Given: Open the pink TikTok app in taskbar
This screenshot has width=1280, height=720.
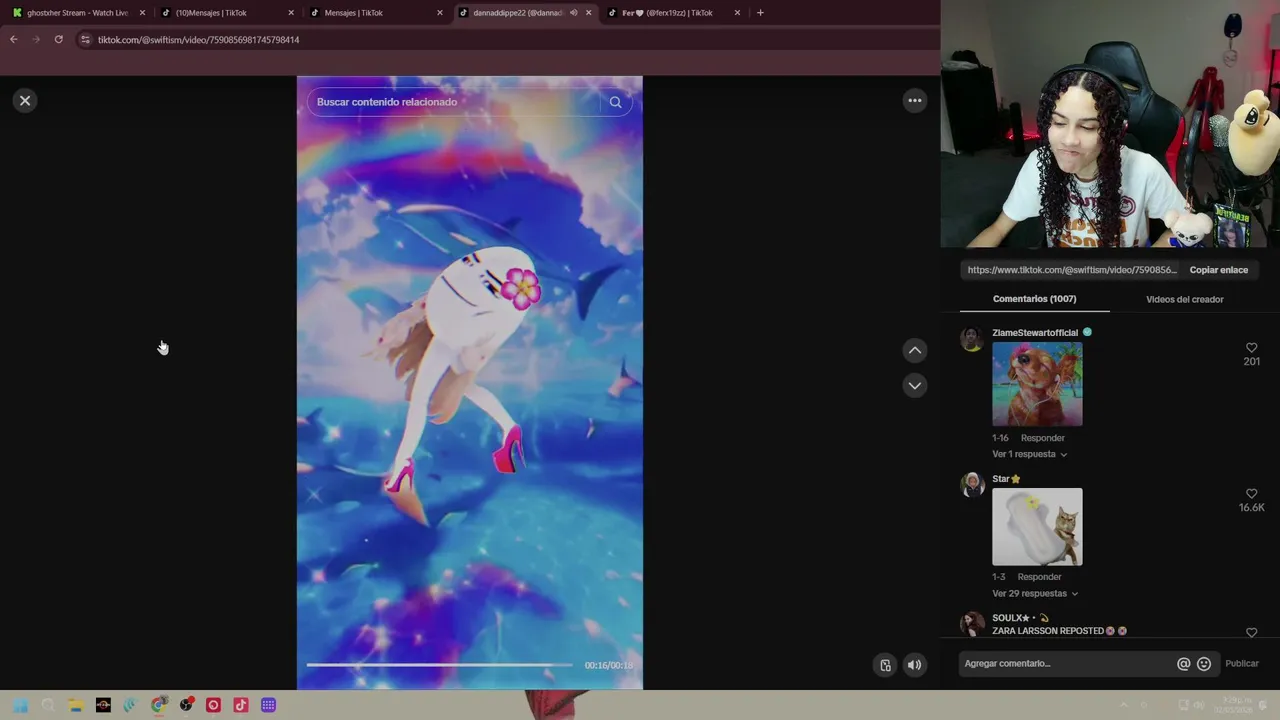Looking at the screenshot, I should (240, 705).
